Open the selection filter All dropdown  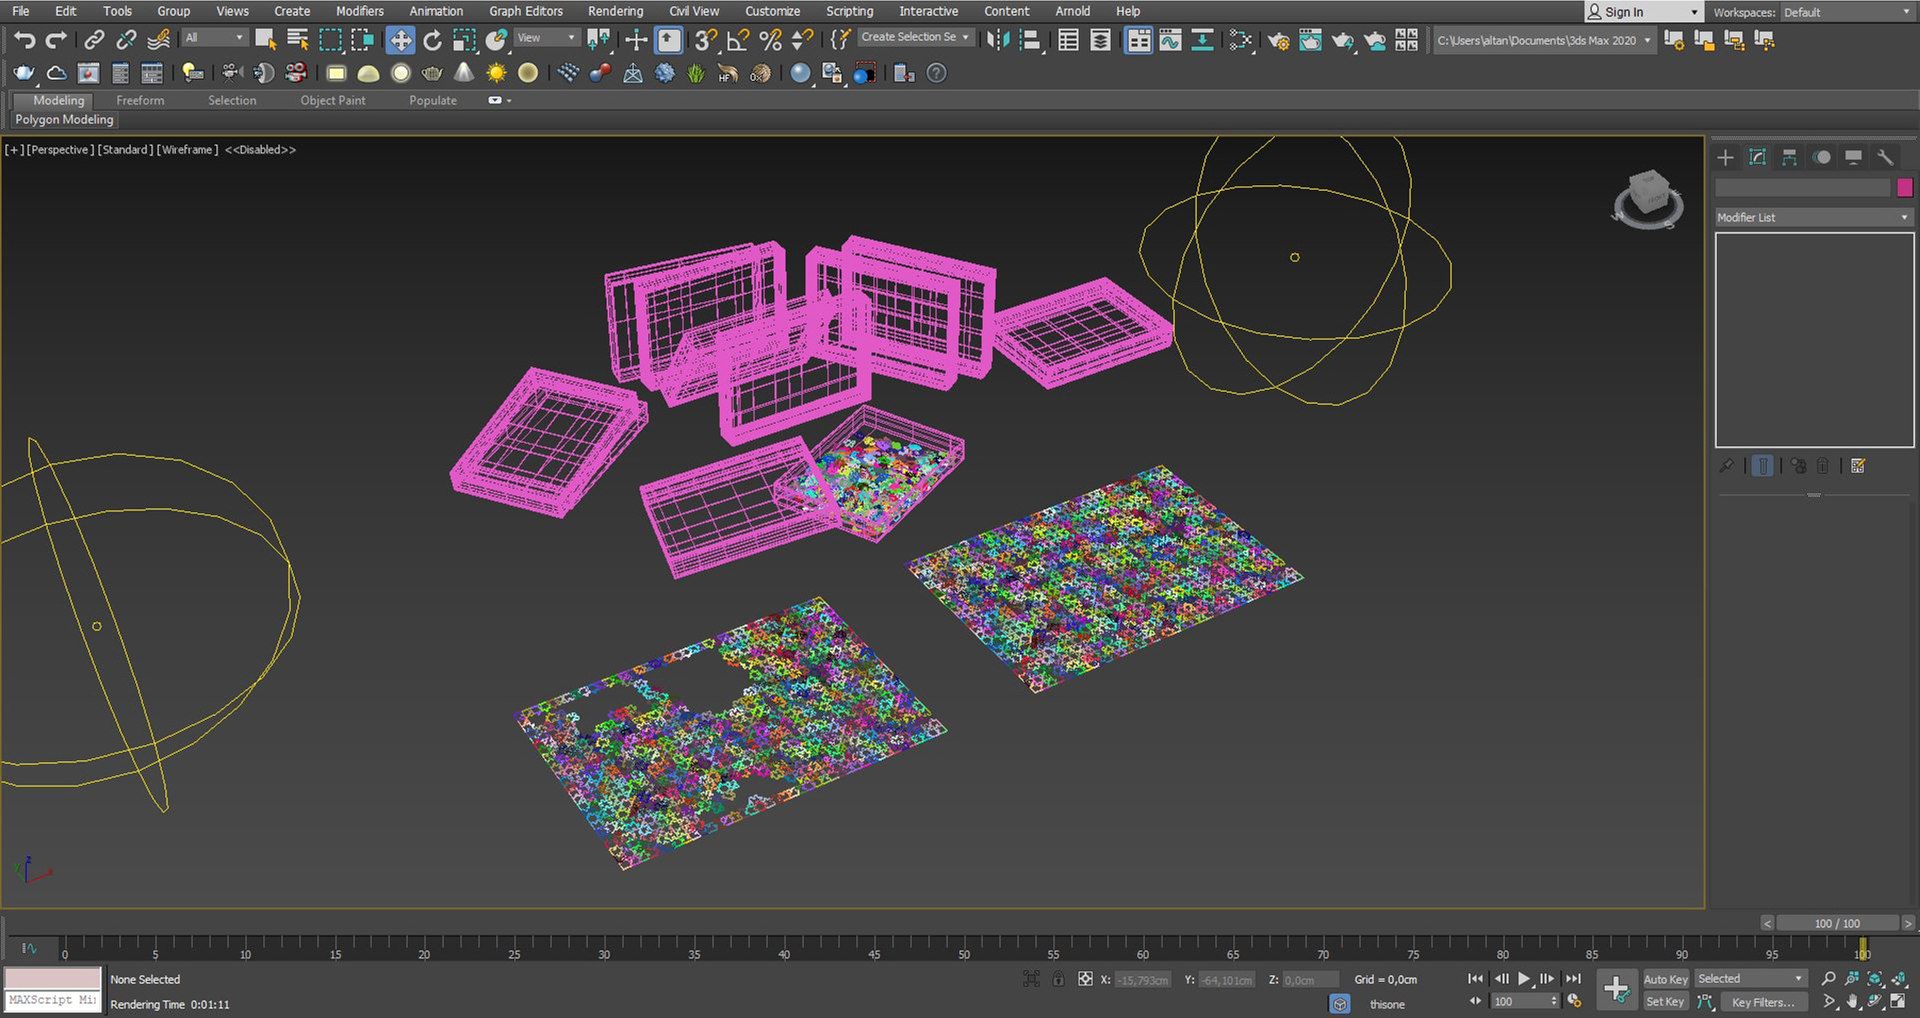coord(214,38)
